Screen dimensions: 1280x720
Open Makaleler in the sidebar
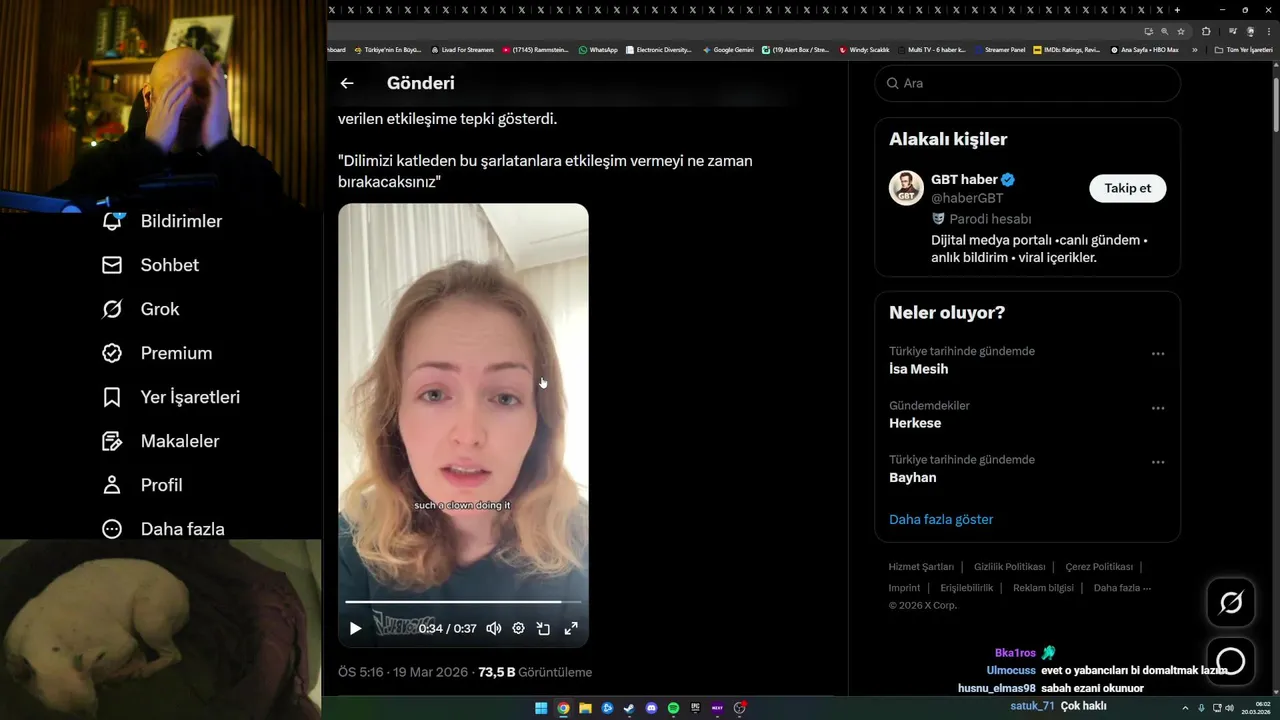click(x=160, y=441)
